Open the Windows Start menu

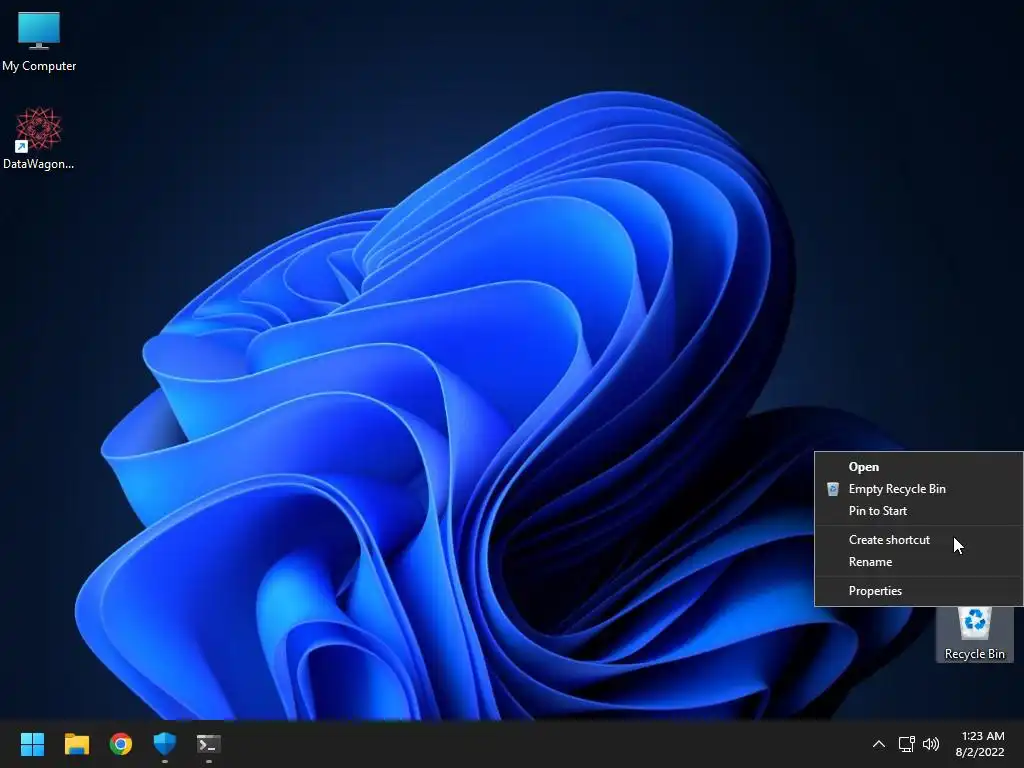32,744
